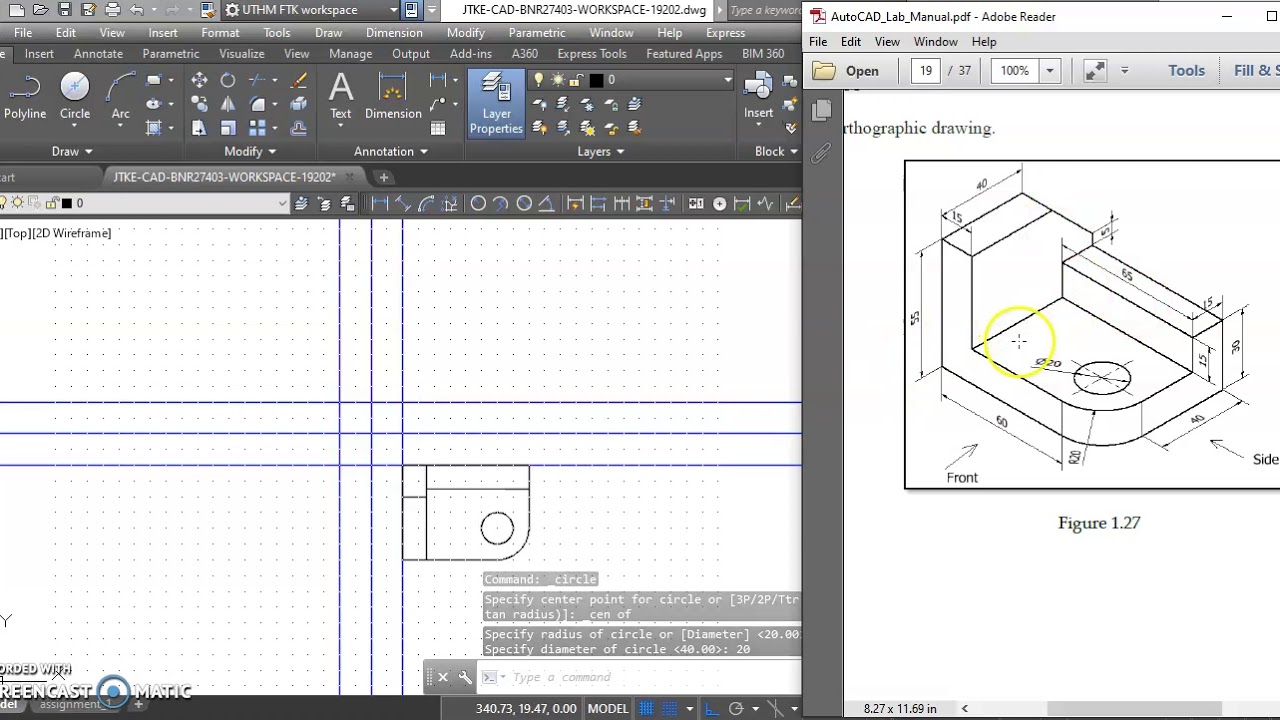The width and height of the screenshot is (1280, 720).
Task: Activate the Scale tool in Modify panel
Action: pyautogui.click(x=228, y=128)
